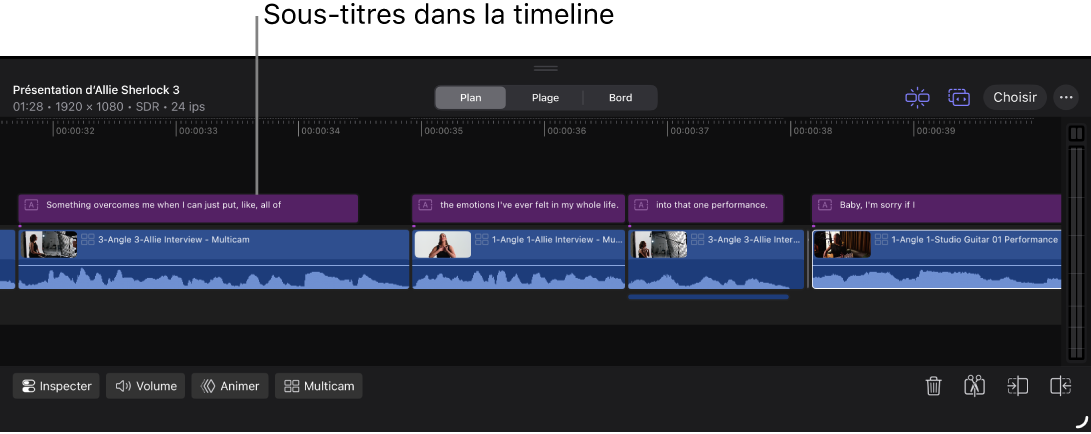This screenshot has width=1091, height=434.
Task: Click the timeline ruler at 00:00:39
Action: 934,130
